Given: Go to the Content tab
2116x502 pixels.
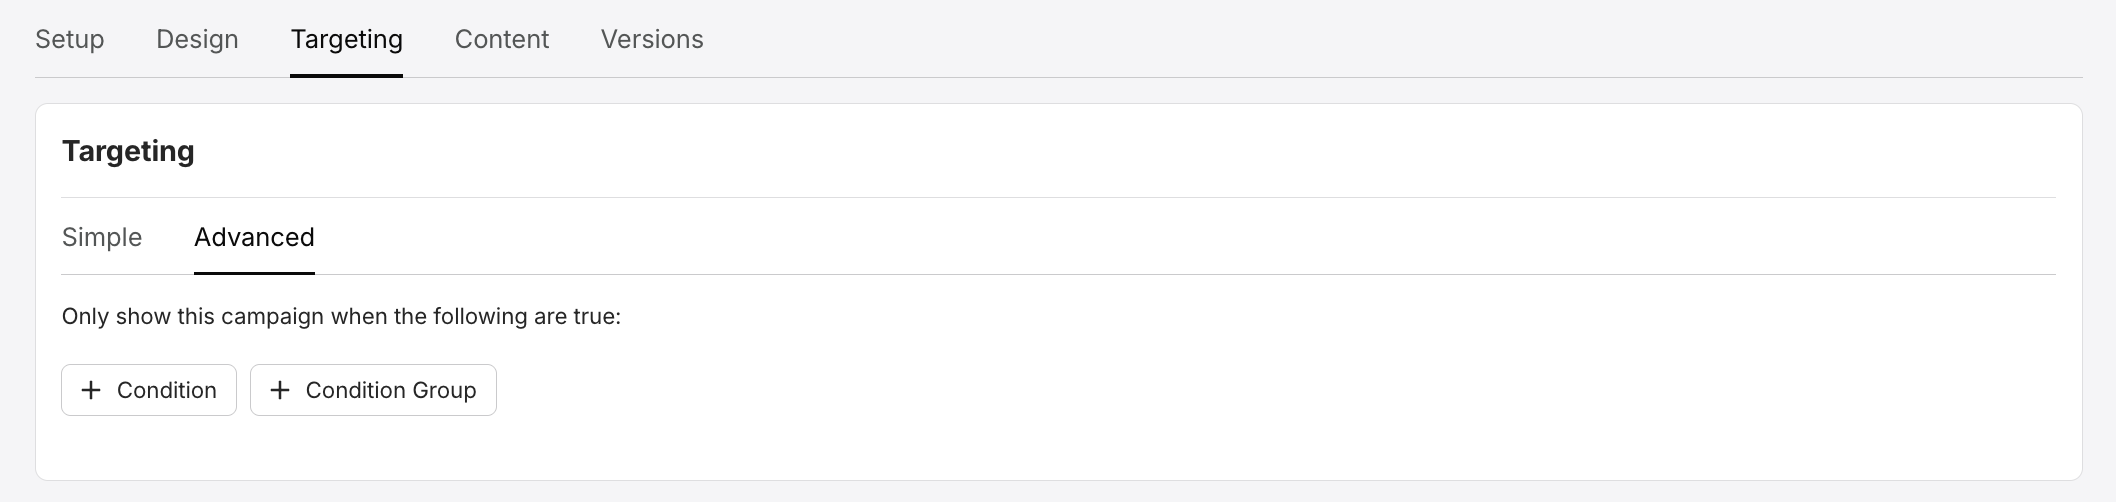Looking at the screenshot, I should point(502,39).
